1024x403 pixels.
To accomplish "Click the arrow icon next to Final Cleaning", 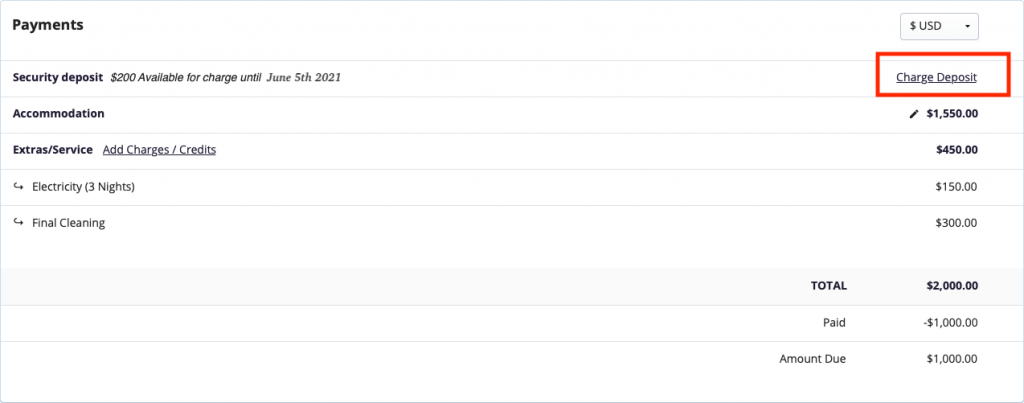I will 18,223.
